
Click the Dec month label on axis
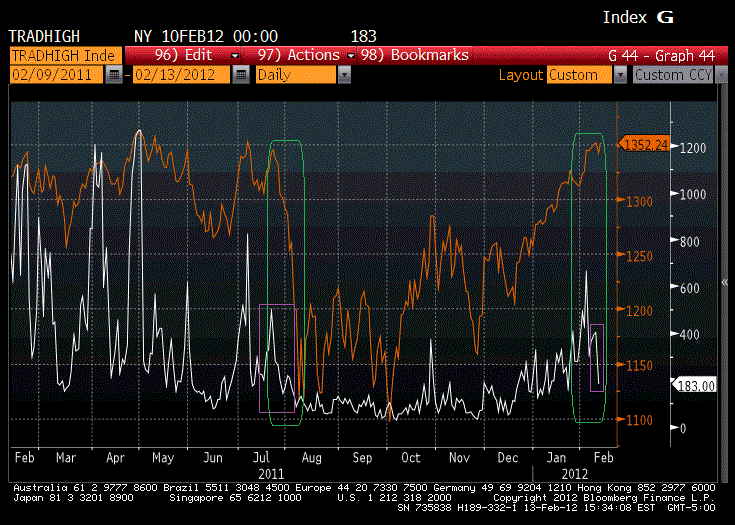pos(508,457)
